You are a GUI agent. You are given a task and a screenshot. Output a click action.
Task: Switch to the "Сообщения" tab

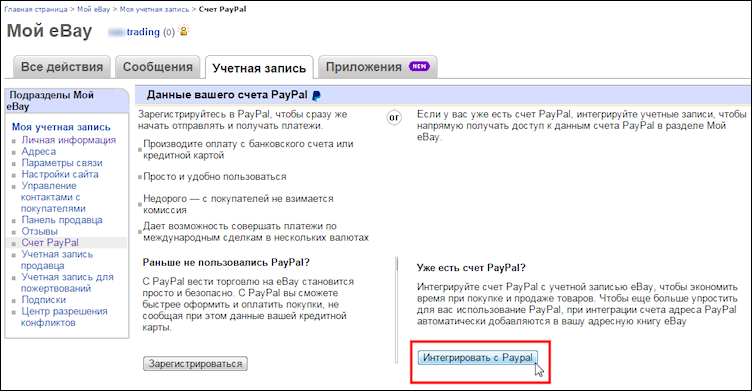(157, 67)
